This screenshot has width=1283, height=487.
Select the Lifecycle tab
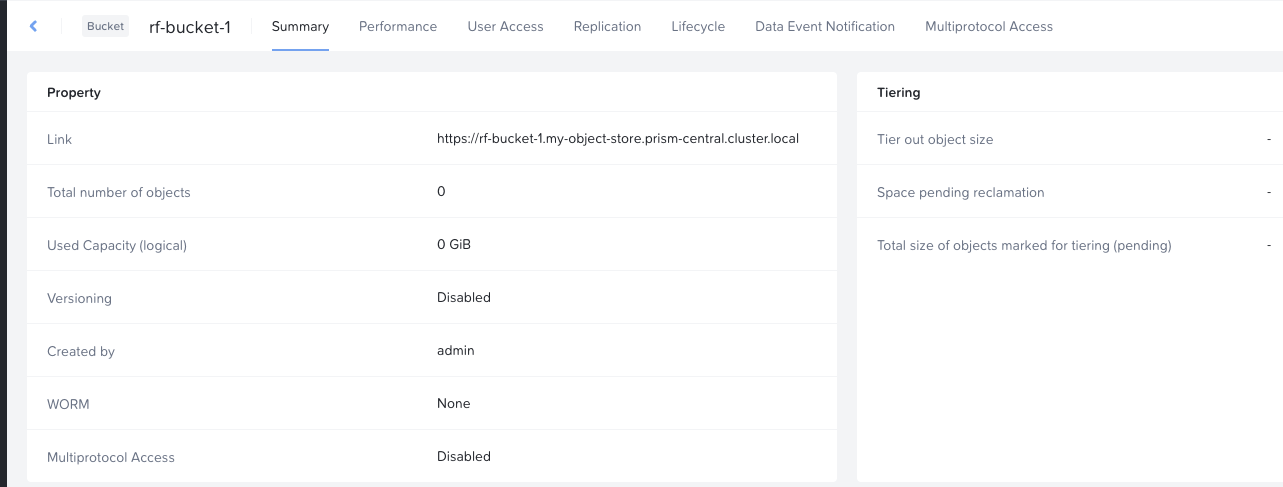(x=698, y=26)
